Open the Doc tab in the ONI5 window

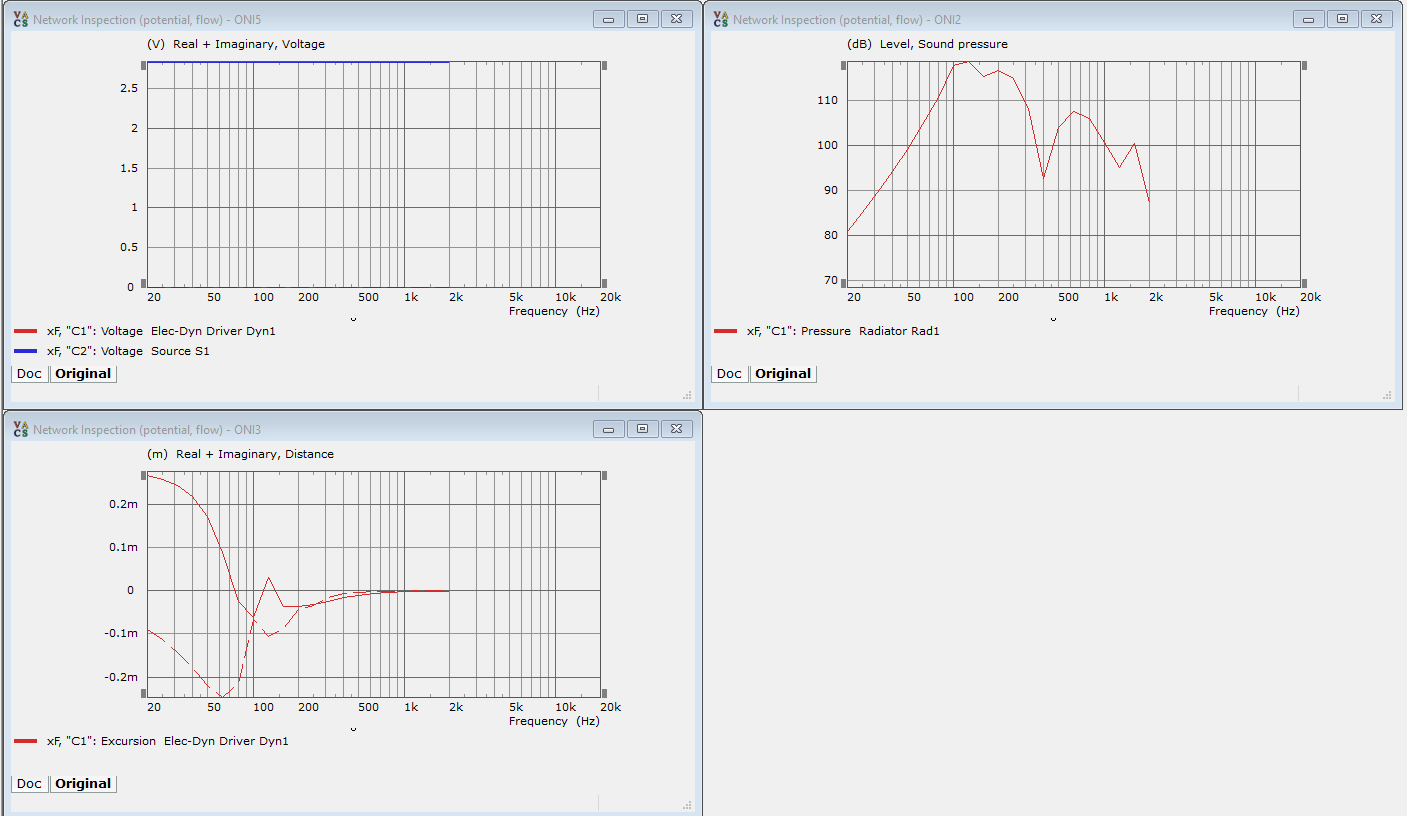point(30,373)
